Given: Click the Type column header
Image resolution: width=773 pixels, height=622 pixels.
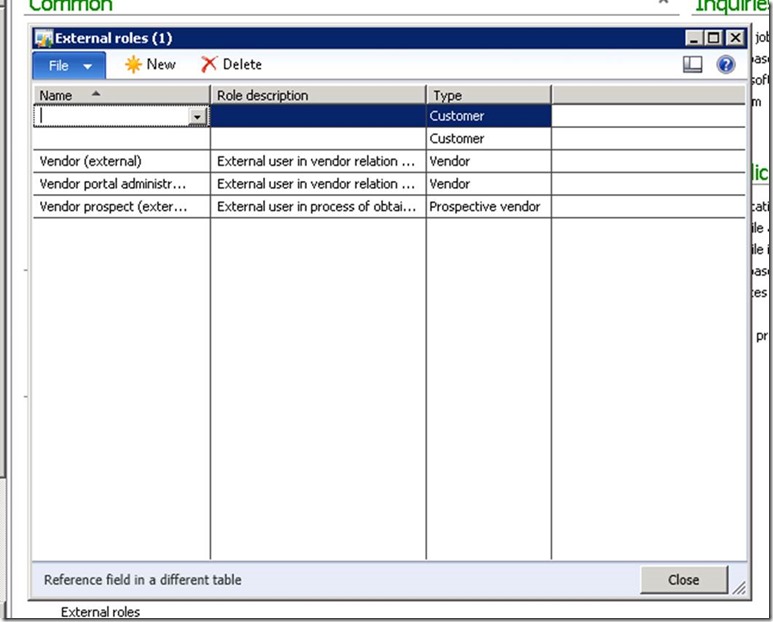Looking at the screenshot, I should click(x=488, y=95).
